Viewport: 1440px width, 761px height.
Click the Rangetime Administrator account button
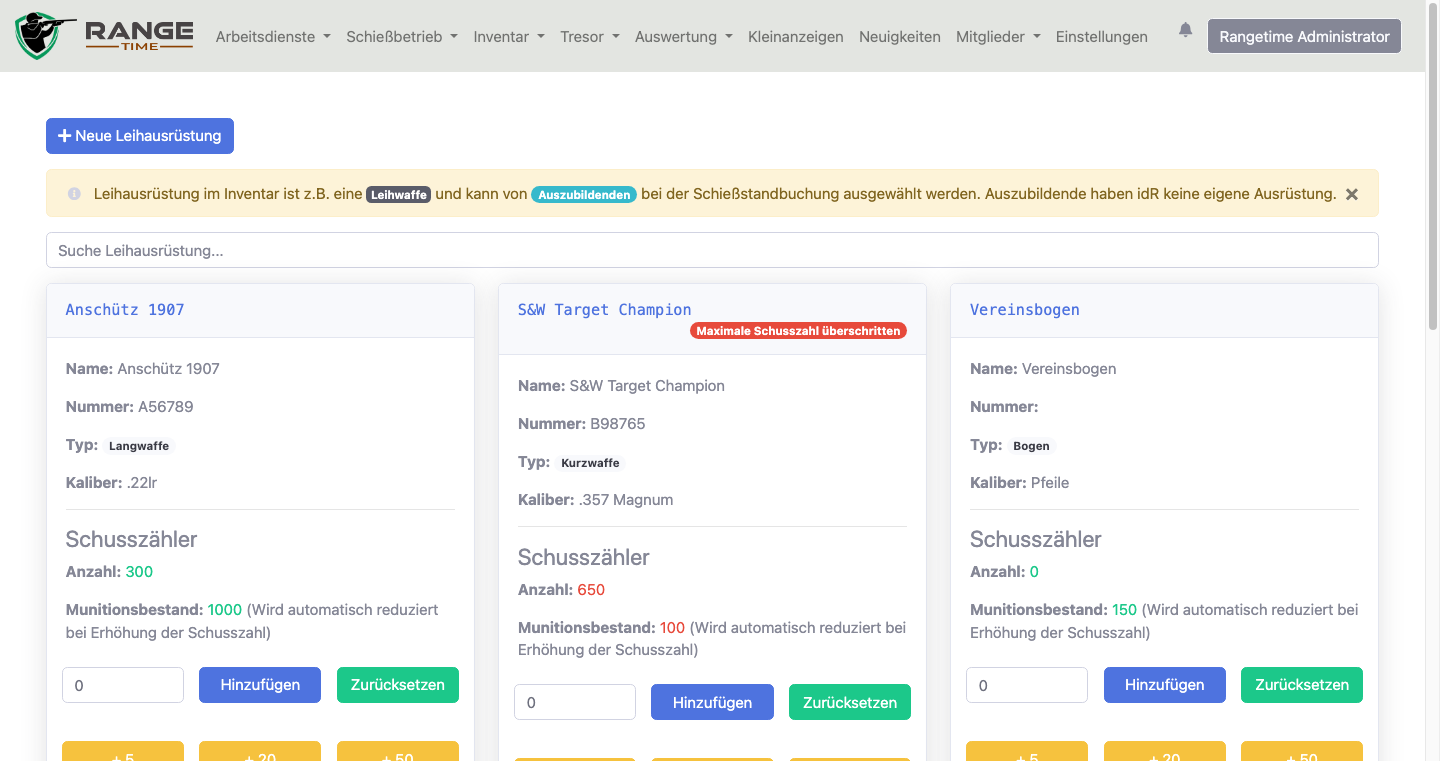(1304, 35)
